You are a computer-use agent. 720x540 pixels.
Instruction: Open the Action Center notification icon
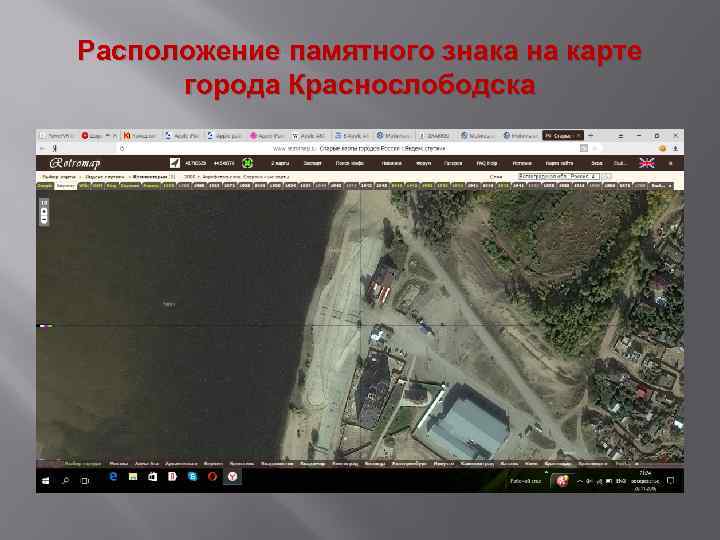pyautogui.click(x=670, y=481)
